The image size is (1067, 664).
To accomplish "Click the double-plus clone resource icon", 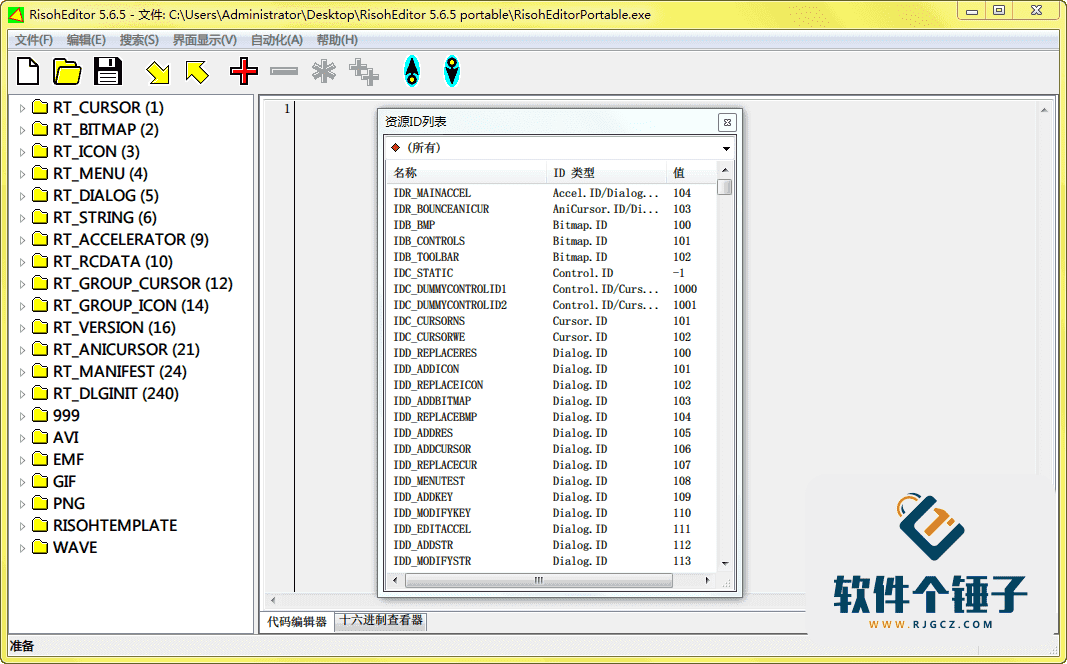I will (x=363, y=71).
